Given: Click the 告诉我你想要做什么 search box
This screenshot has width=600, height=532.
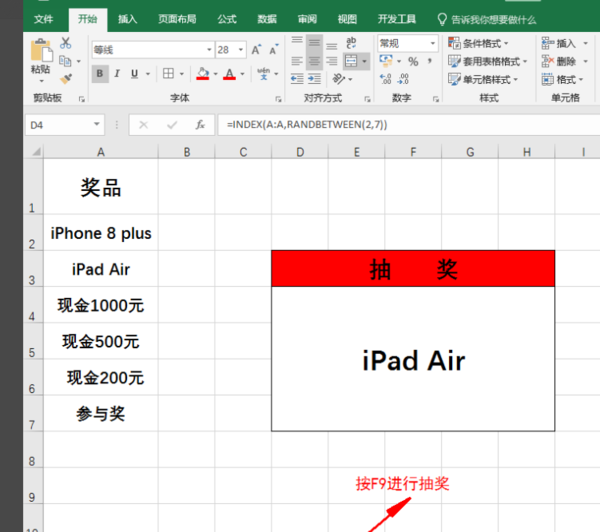Looking at the screenshot, I should click(487, 19).
